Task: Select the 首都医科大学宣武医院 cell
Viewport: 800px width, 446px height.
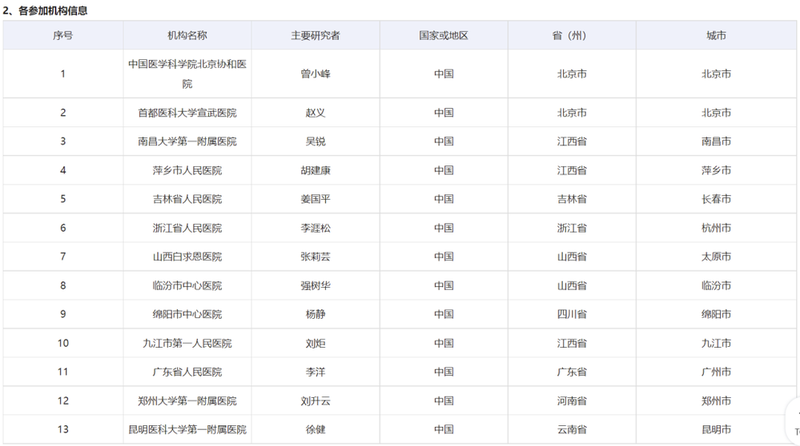Action: click(x=188, y=112)
